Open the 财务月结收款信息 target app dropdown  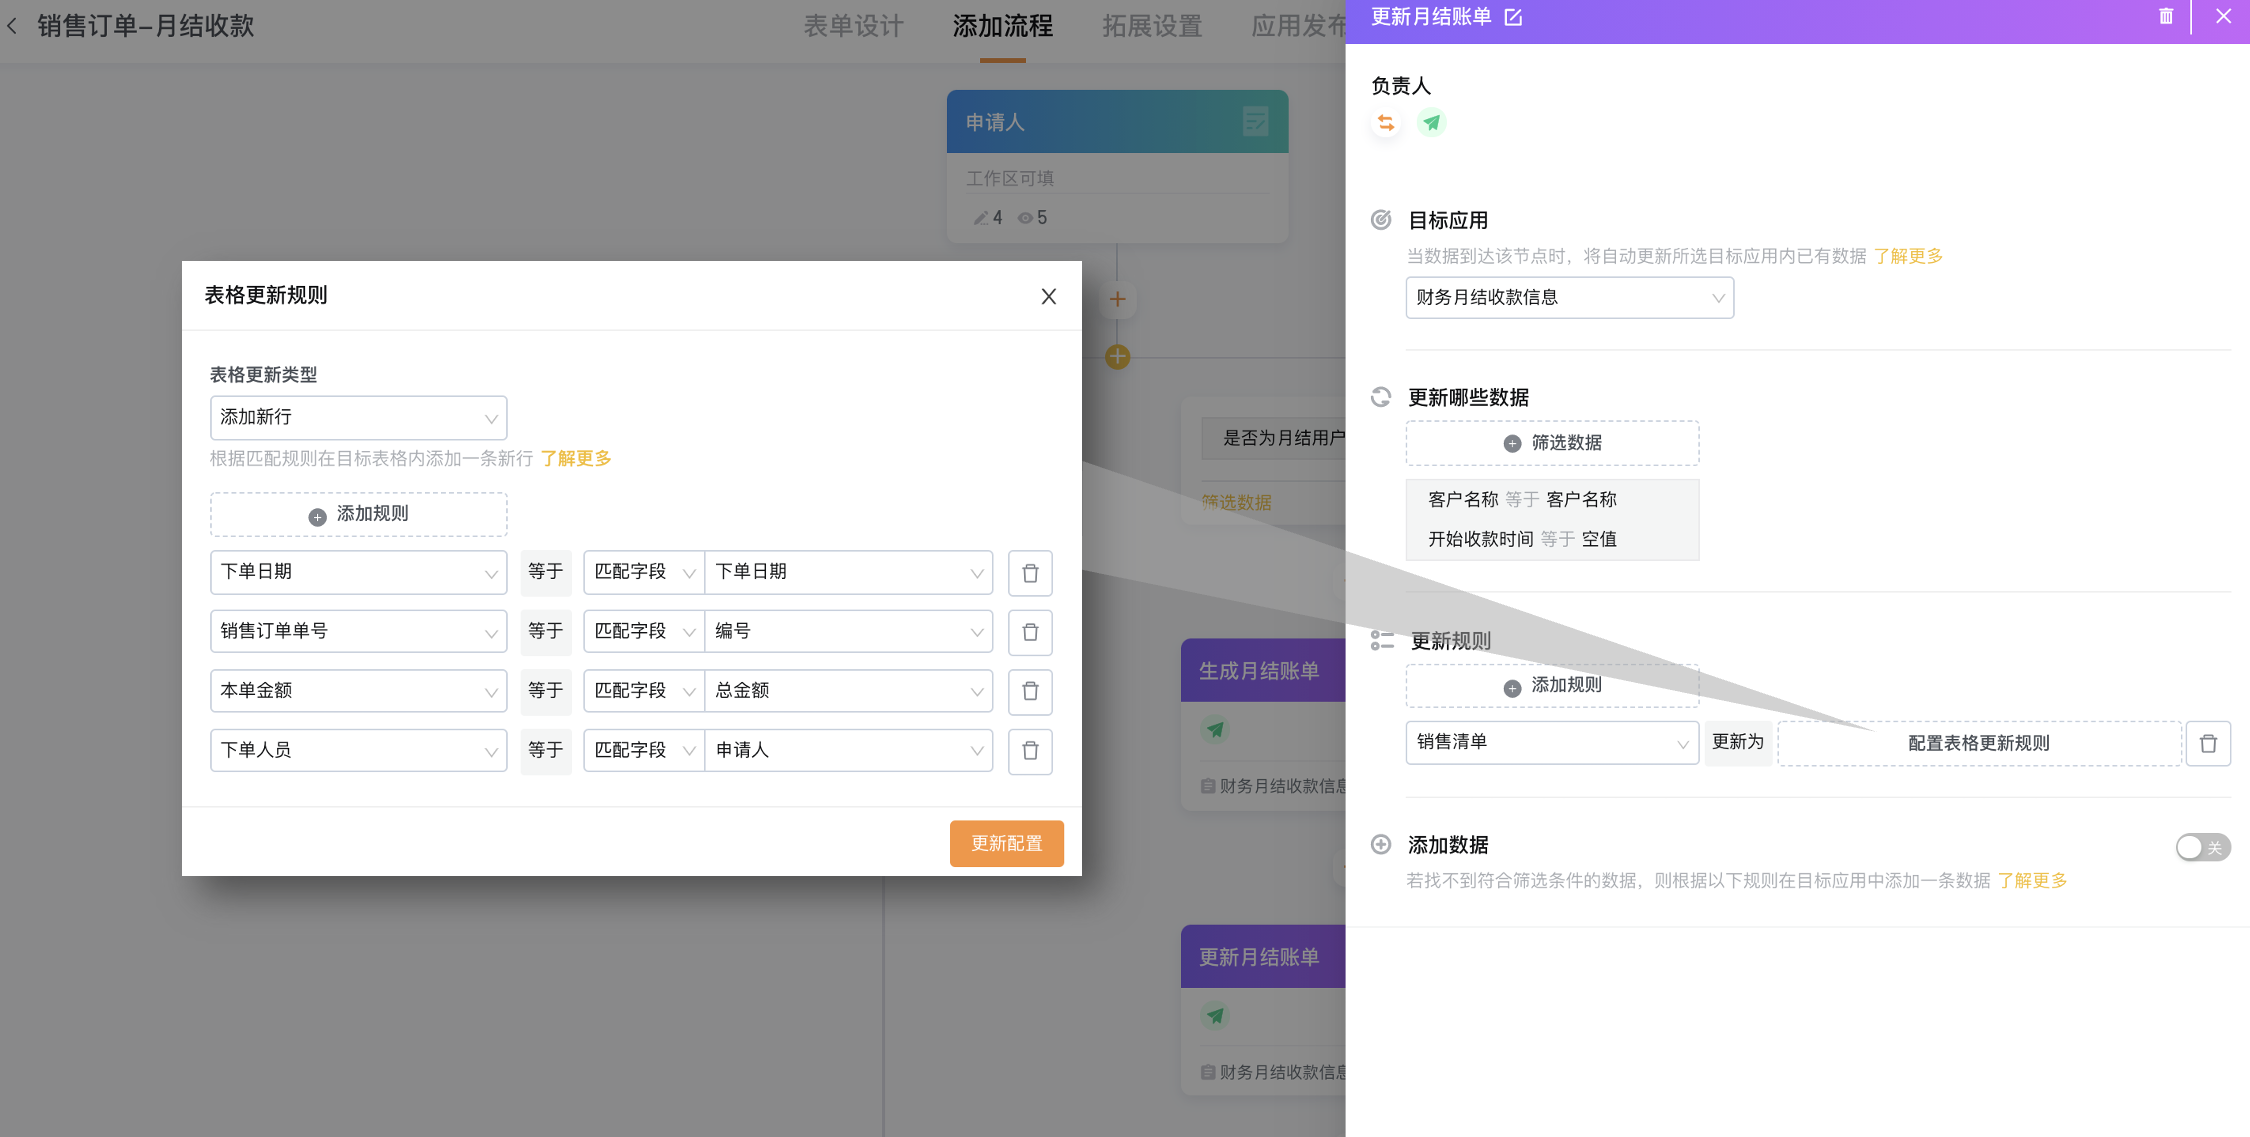1569,298
